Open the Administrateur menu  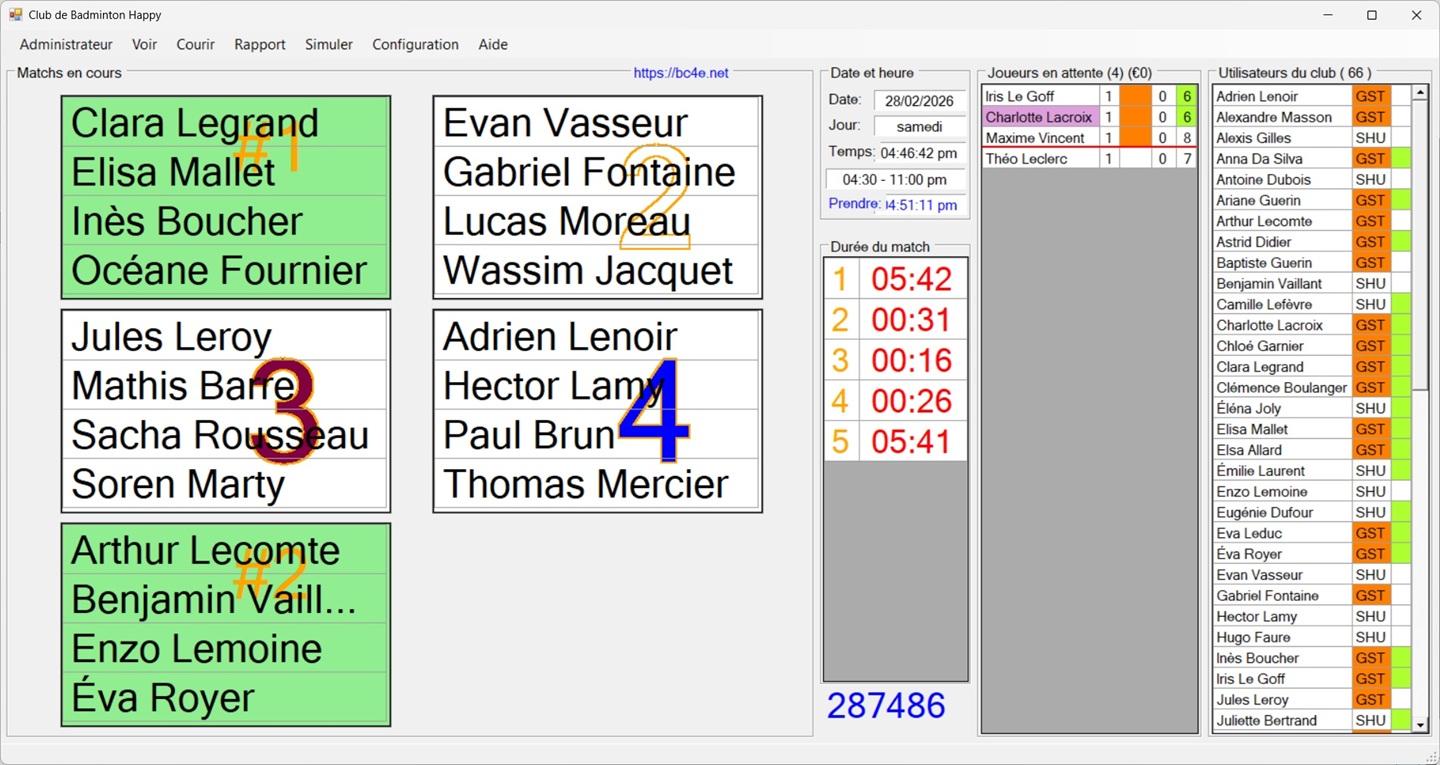pyautogui.click(x=66, y=44)
